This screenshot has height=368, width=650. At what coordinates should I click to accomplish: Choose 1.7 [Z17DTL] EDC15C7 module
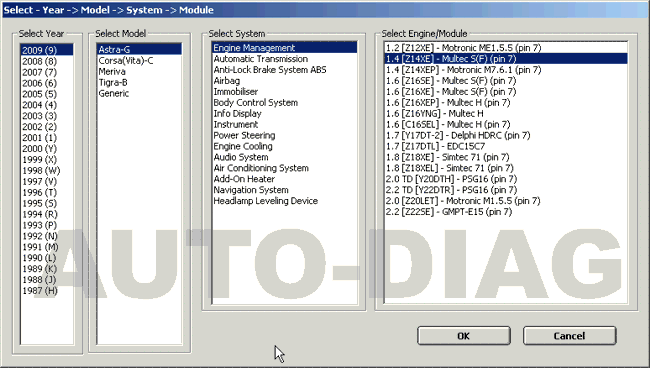pyautogui.click(x=506, y=146)
